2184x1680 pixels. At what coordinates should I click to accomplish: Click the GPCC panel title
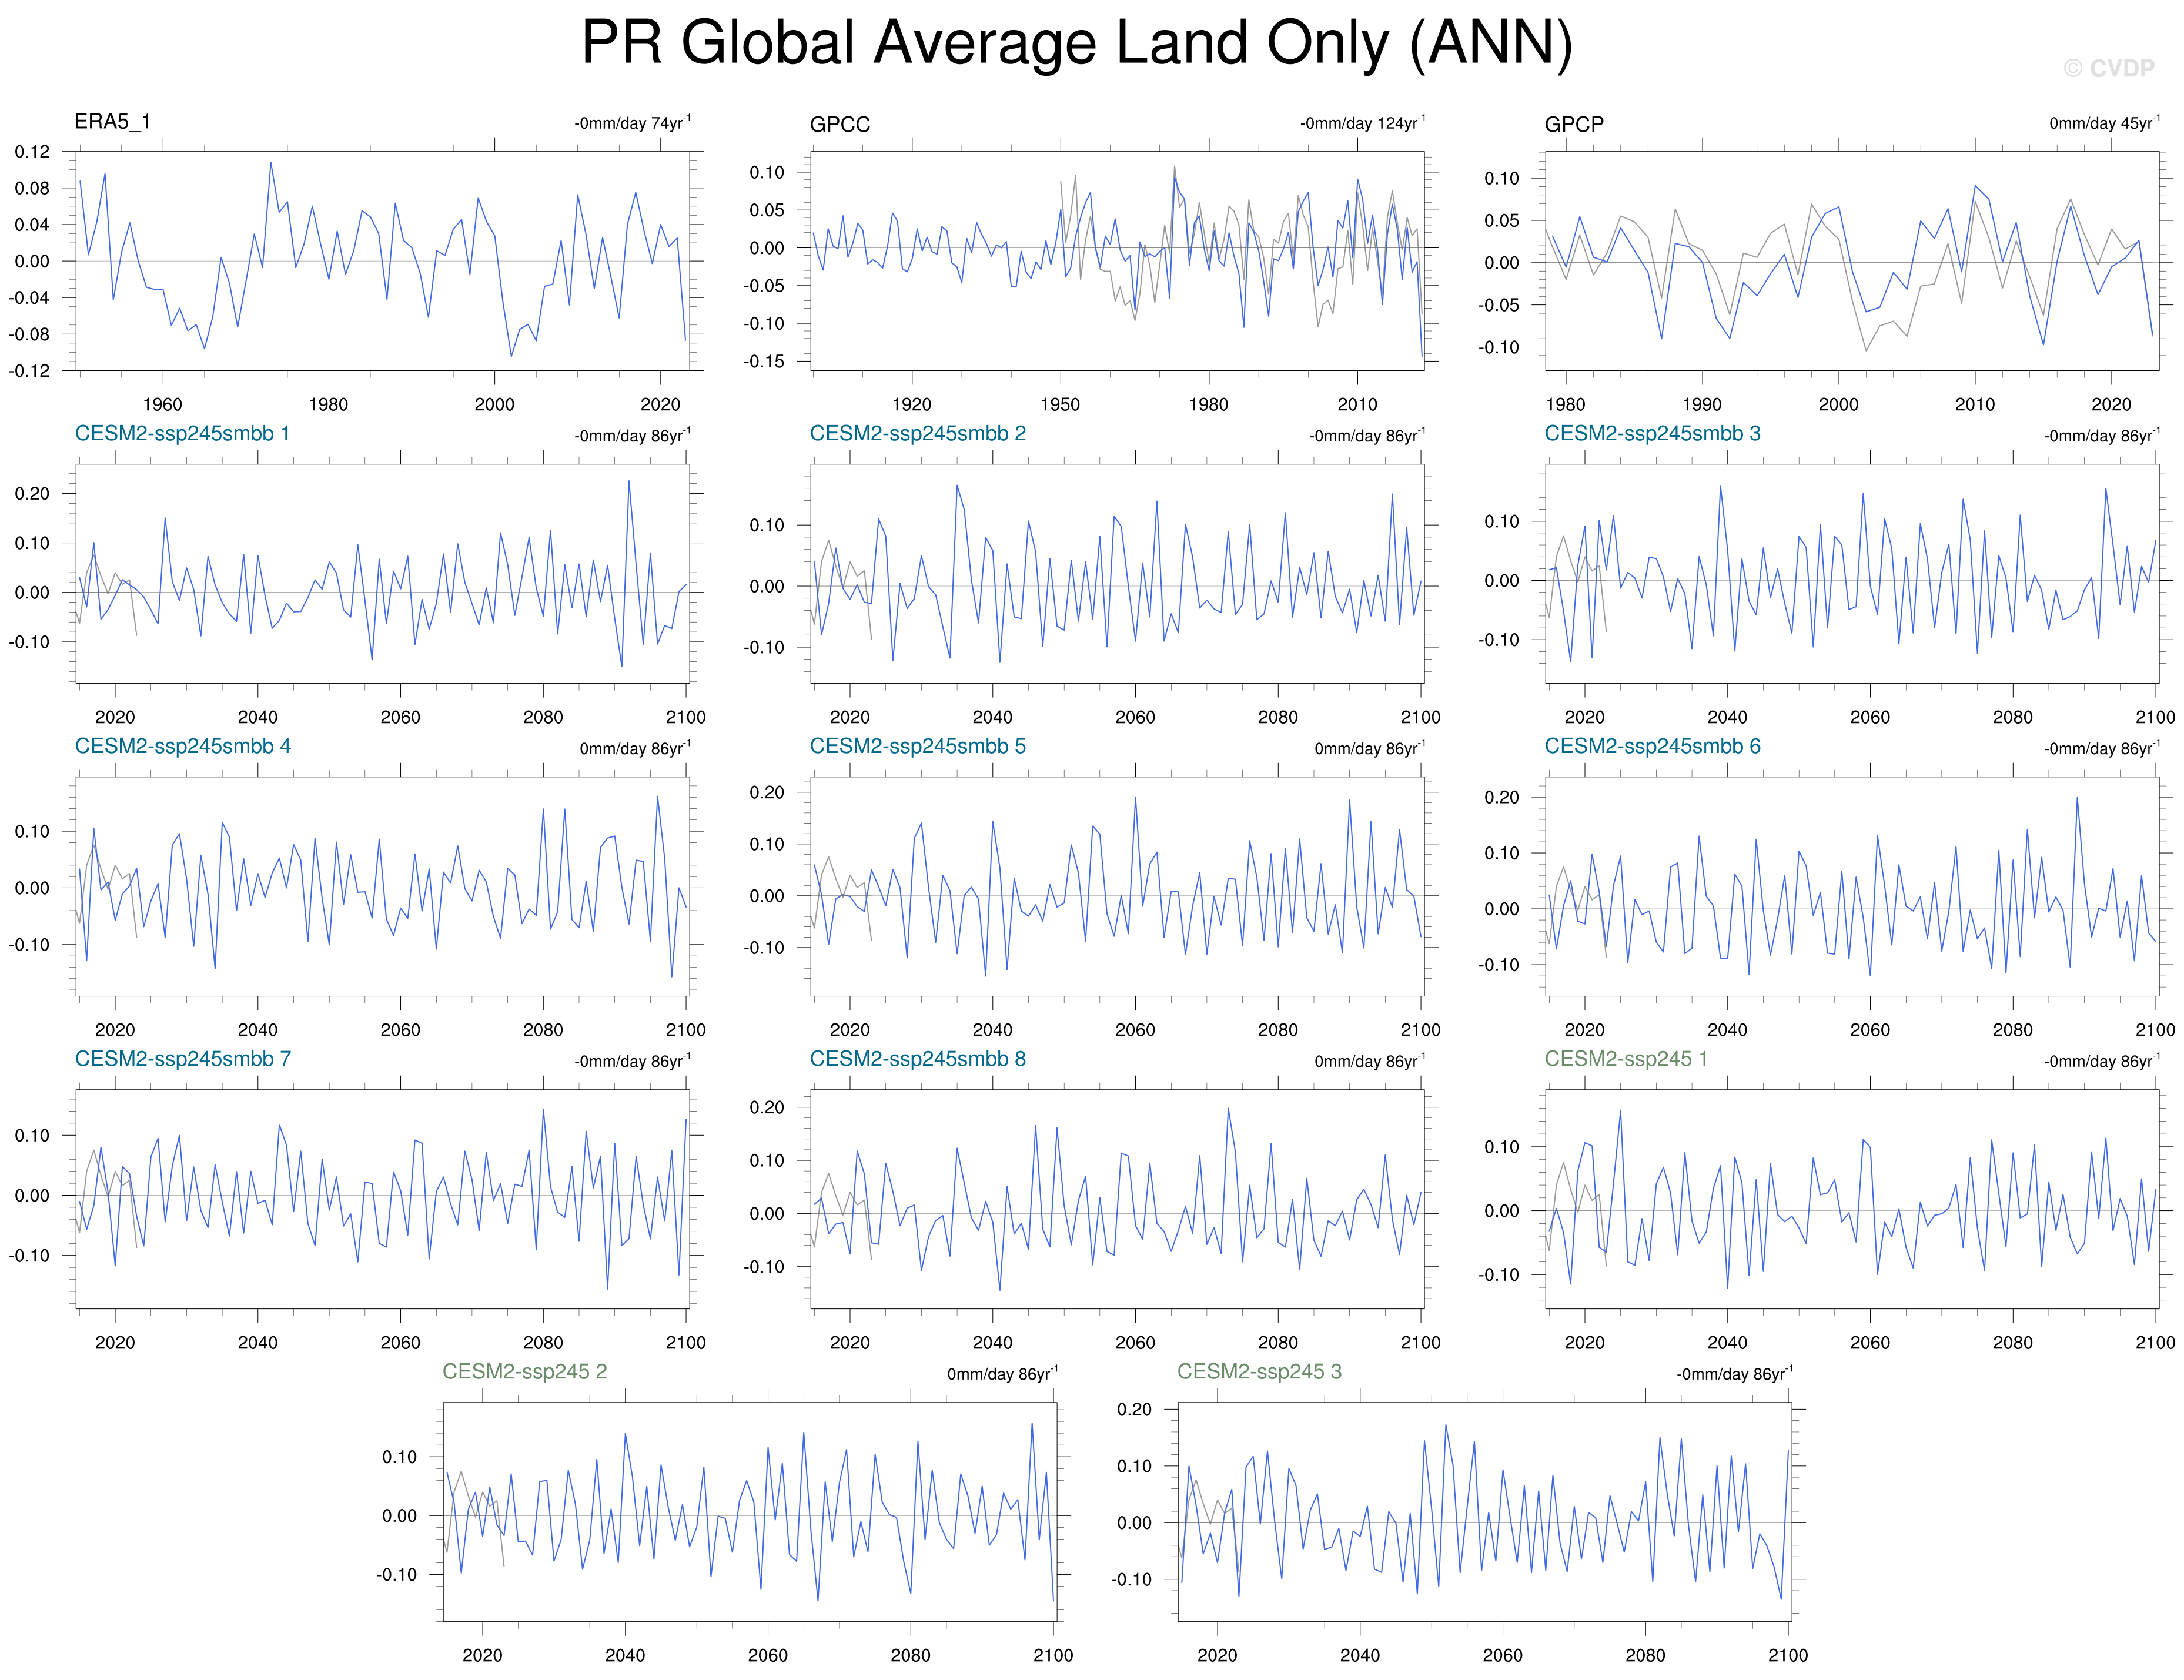pos(839,125)
